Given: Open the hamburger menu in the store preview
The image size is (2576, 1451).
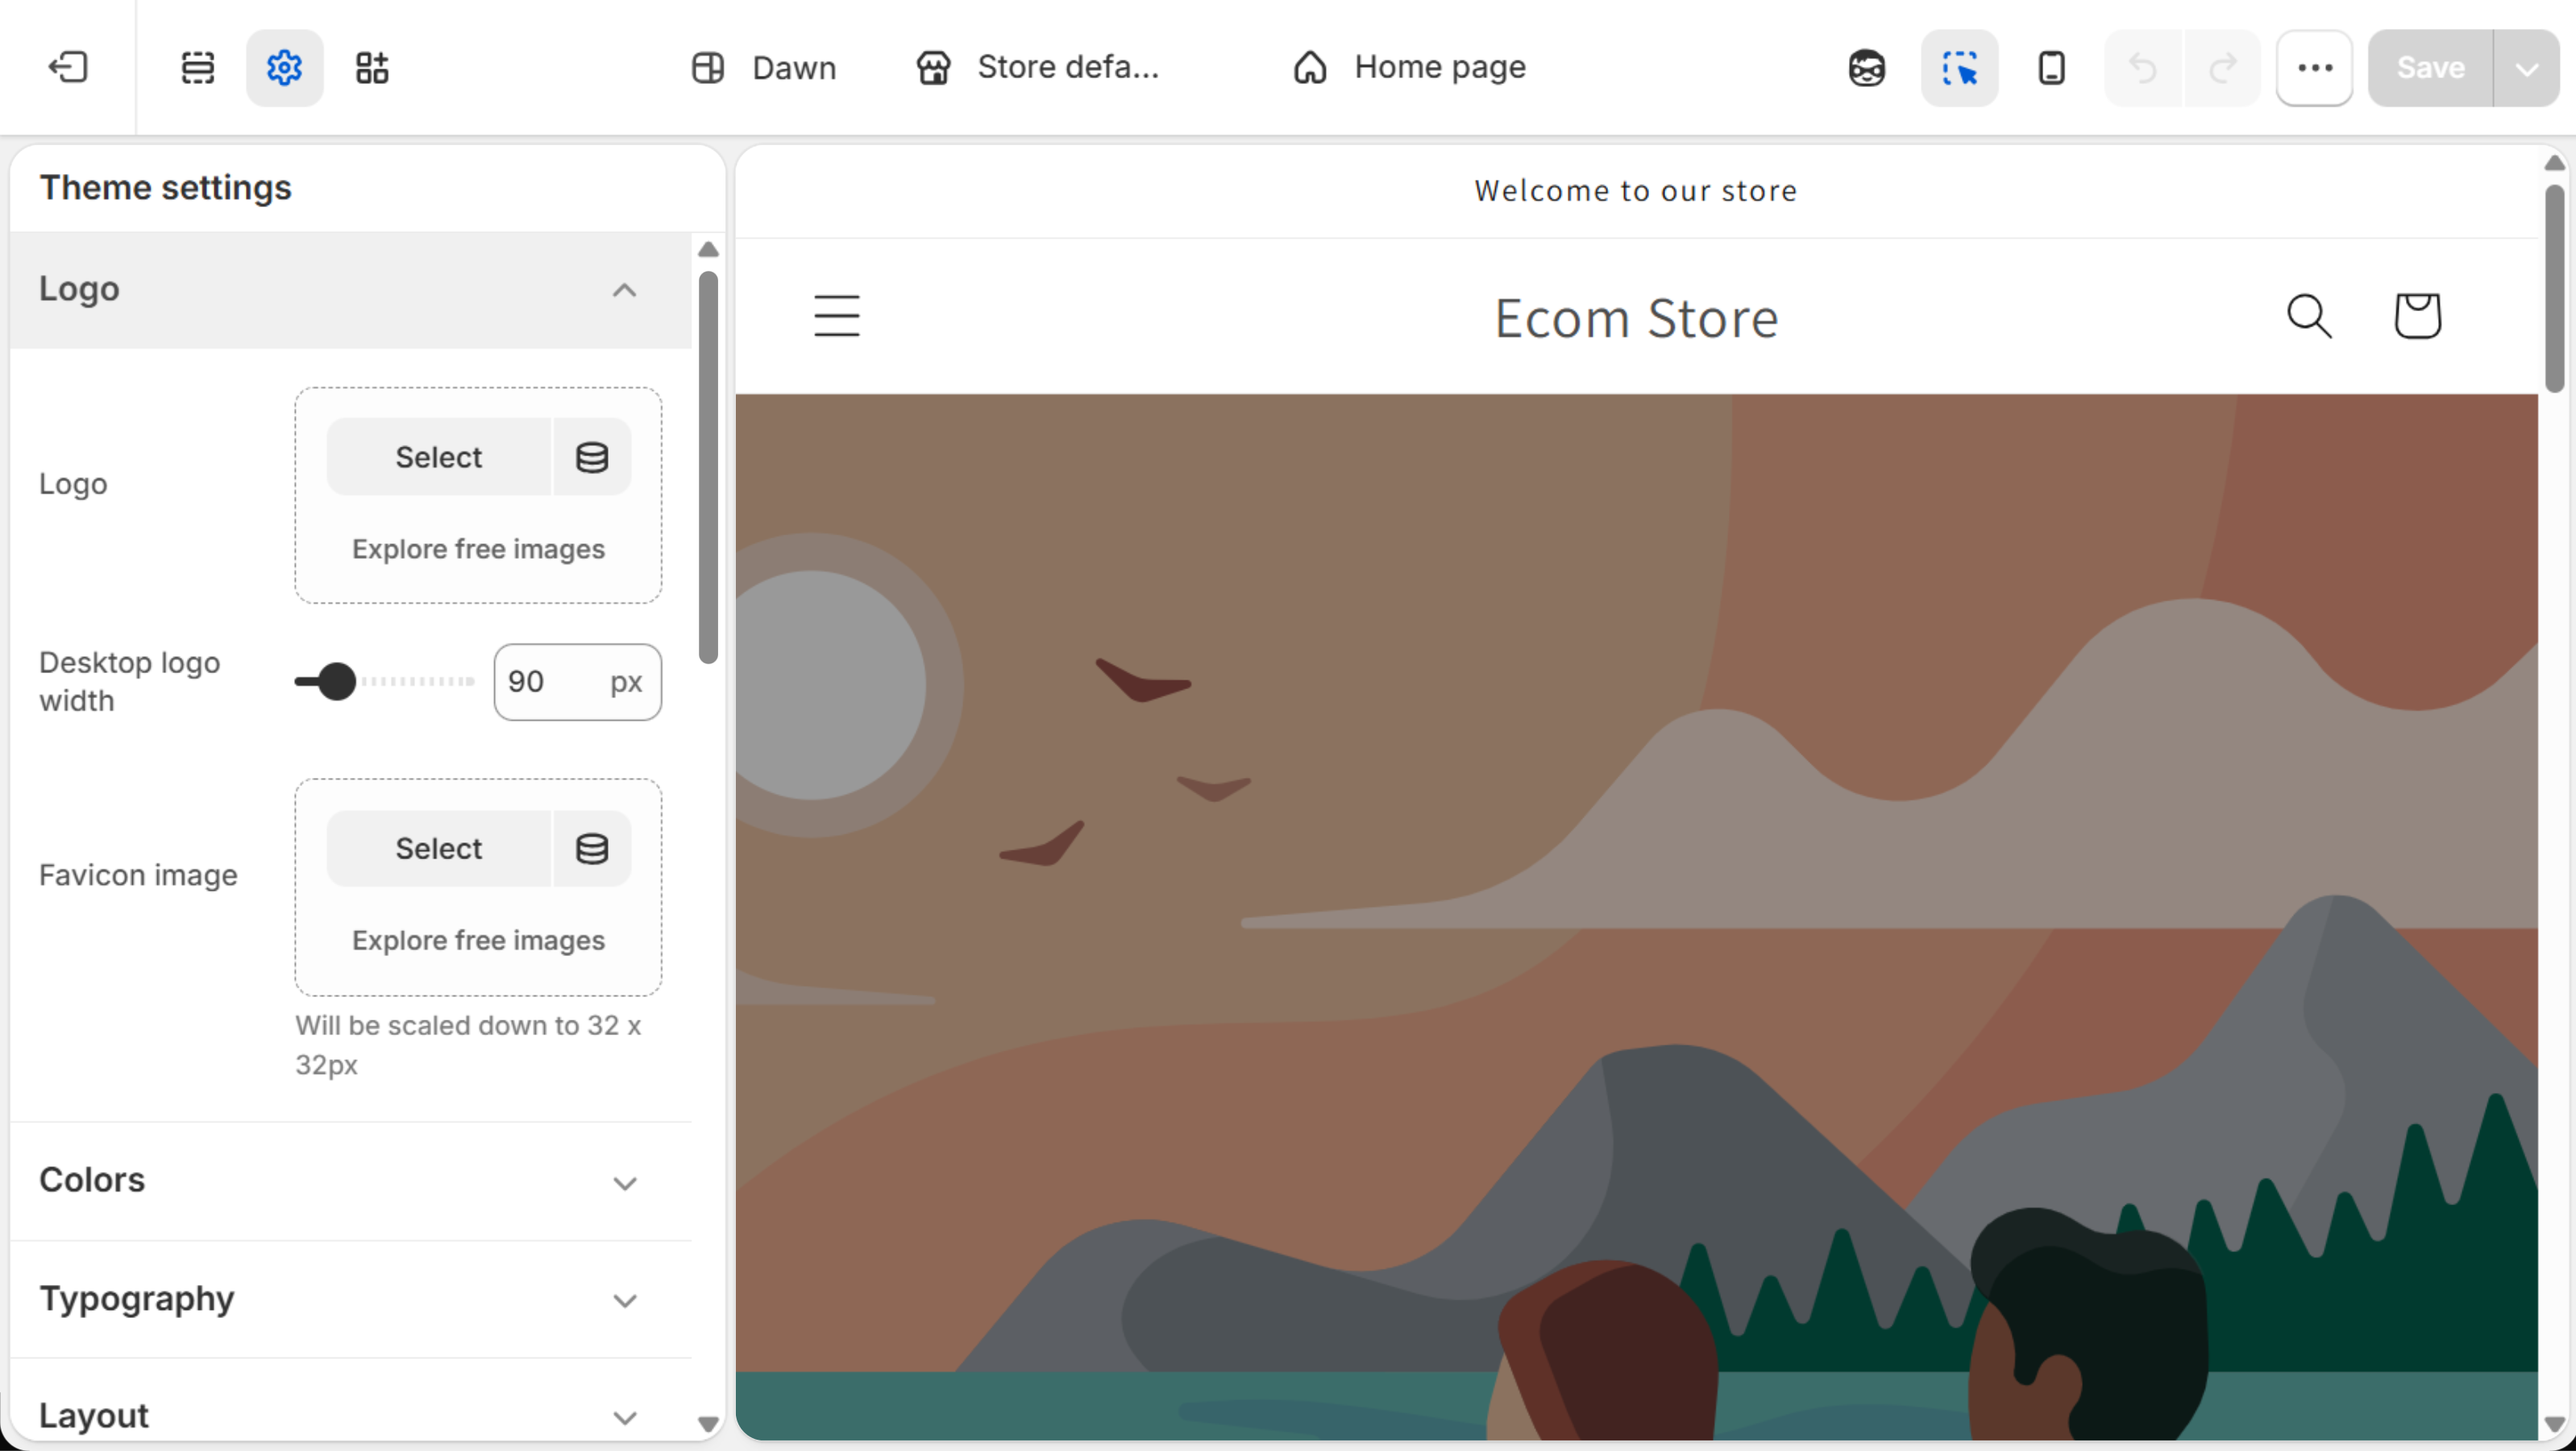Looking at the screenshot, I should pyautogui.click(x=837, y=316).
